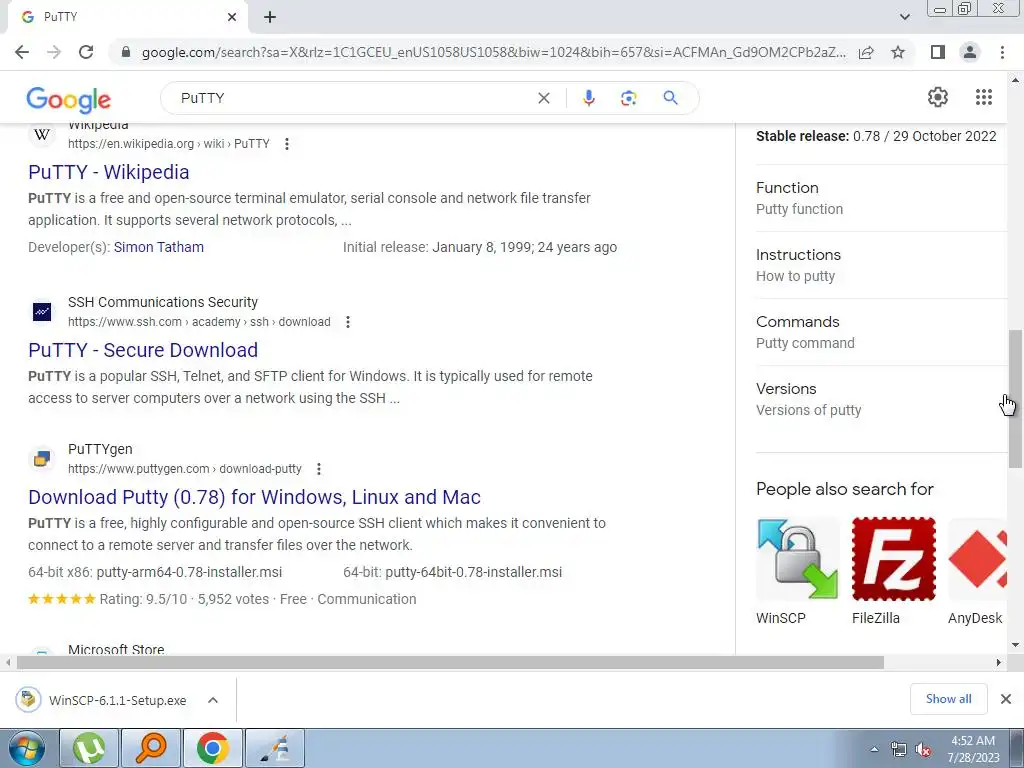Select Instructions How to putty item
The width and height of the screenshot is (1024, 768).
click(x=882, y=265)
